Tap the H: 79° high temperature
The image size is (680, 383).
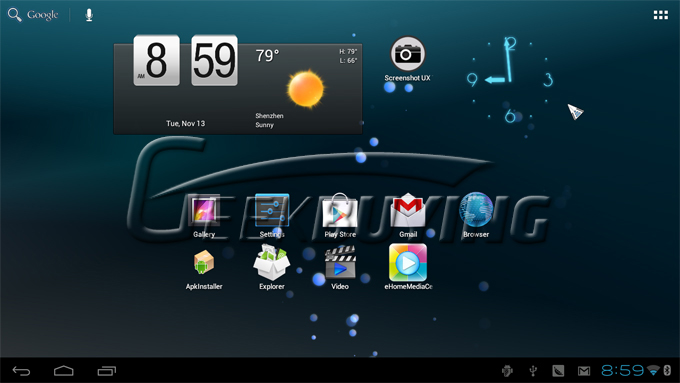click(x=348, y=52)
